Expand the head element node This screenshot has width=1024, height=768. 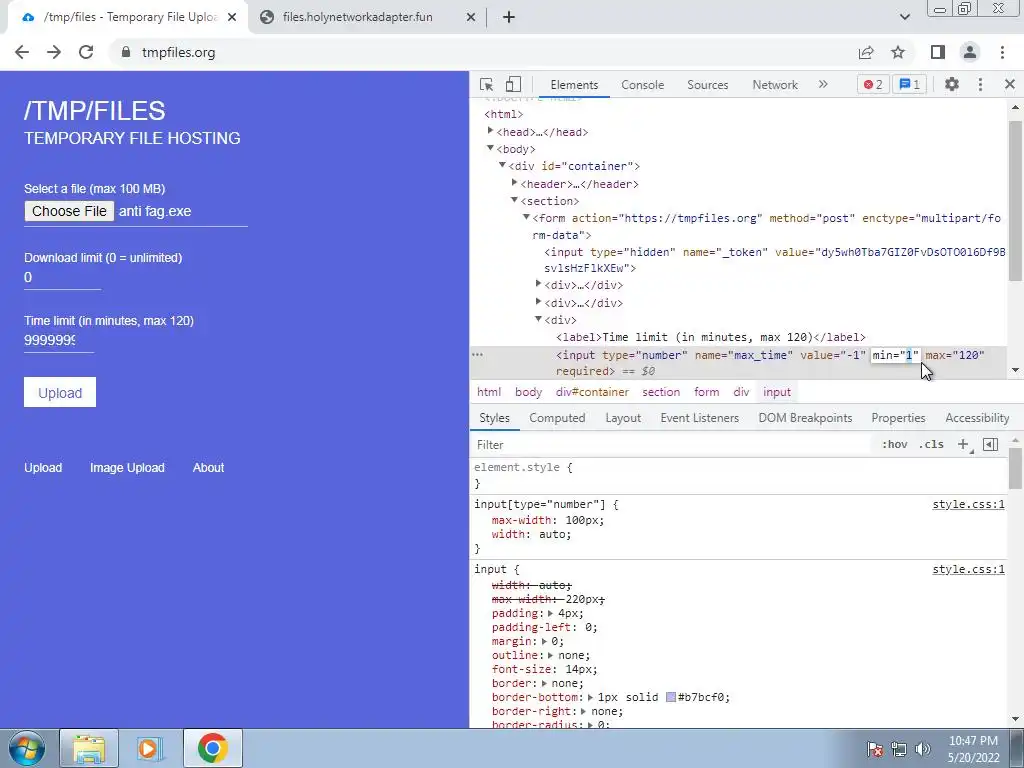(490, 131)
